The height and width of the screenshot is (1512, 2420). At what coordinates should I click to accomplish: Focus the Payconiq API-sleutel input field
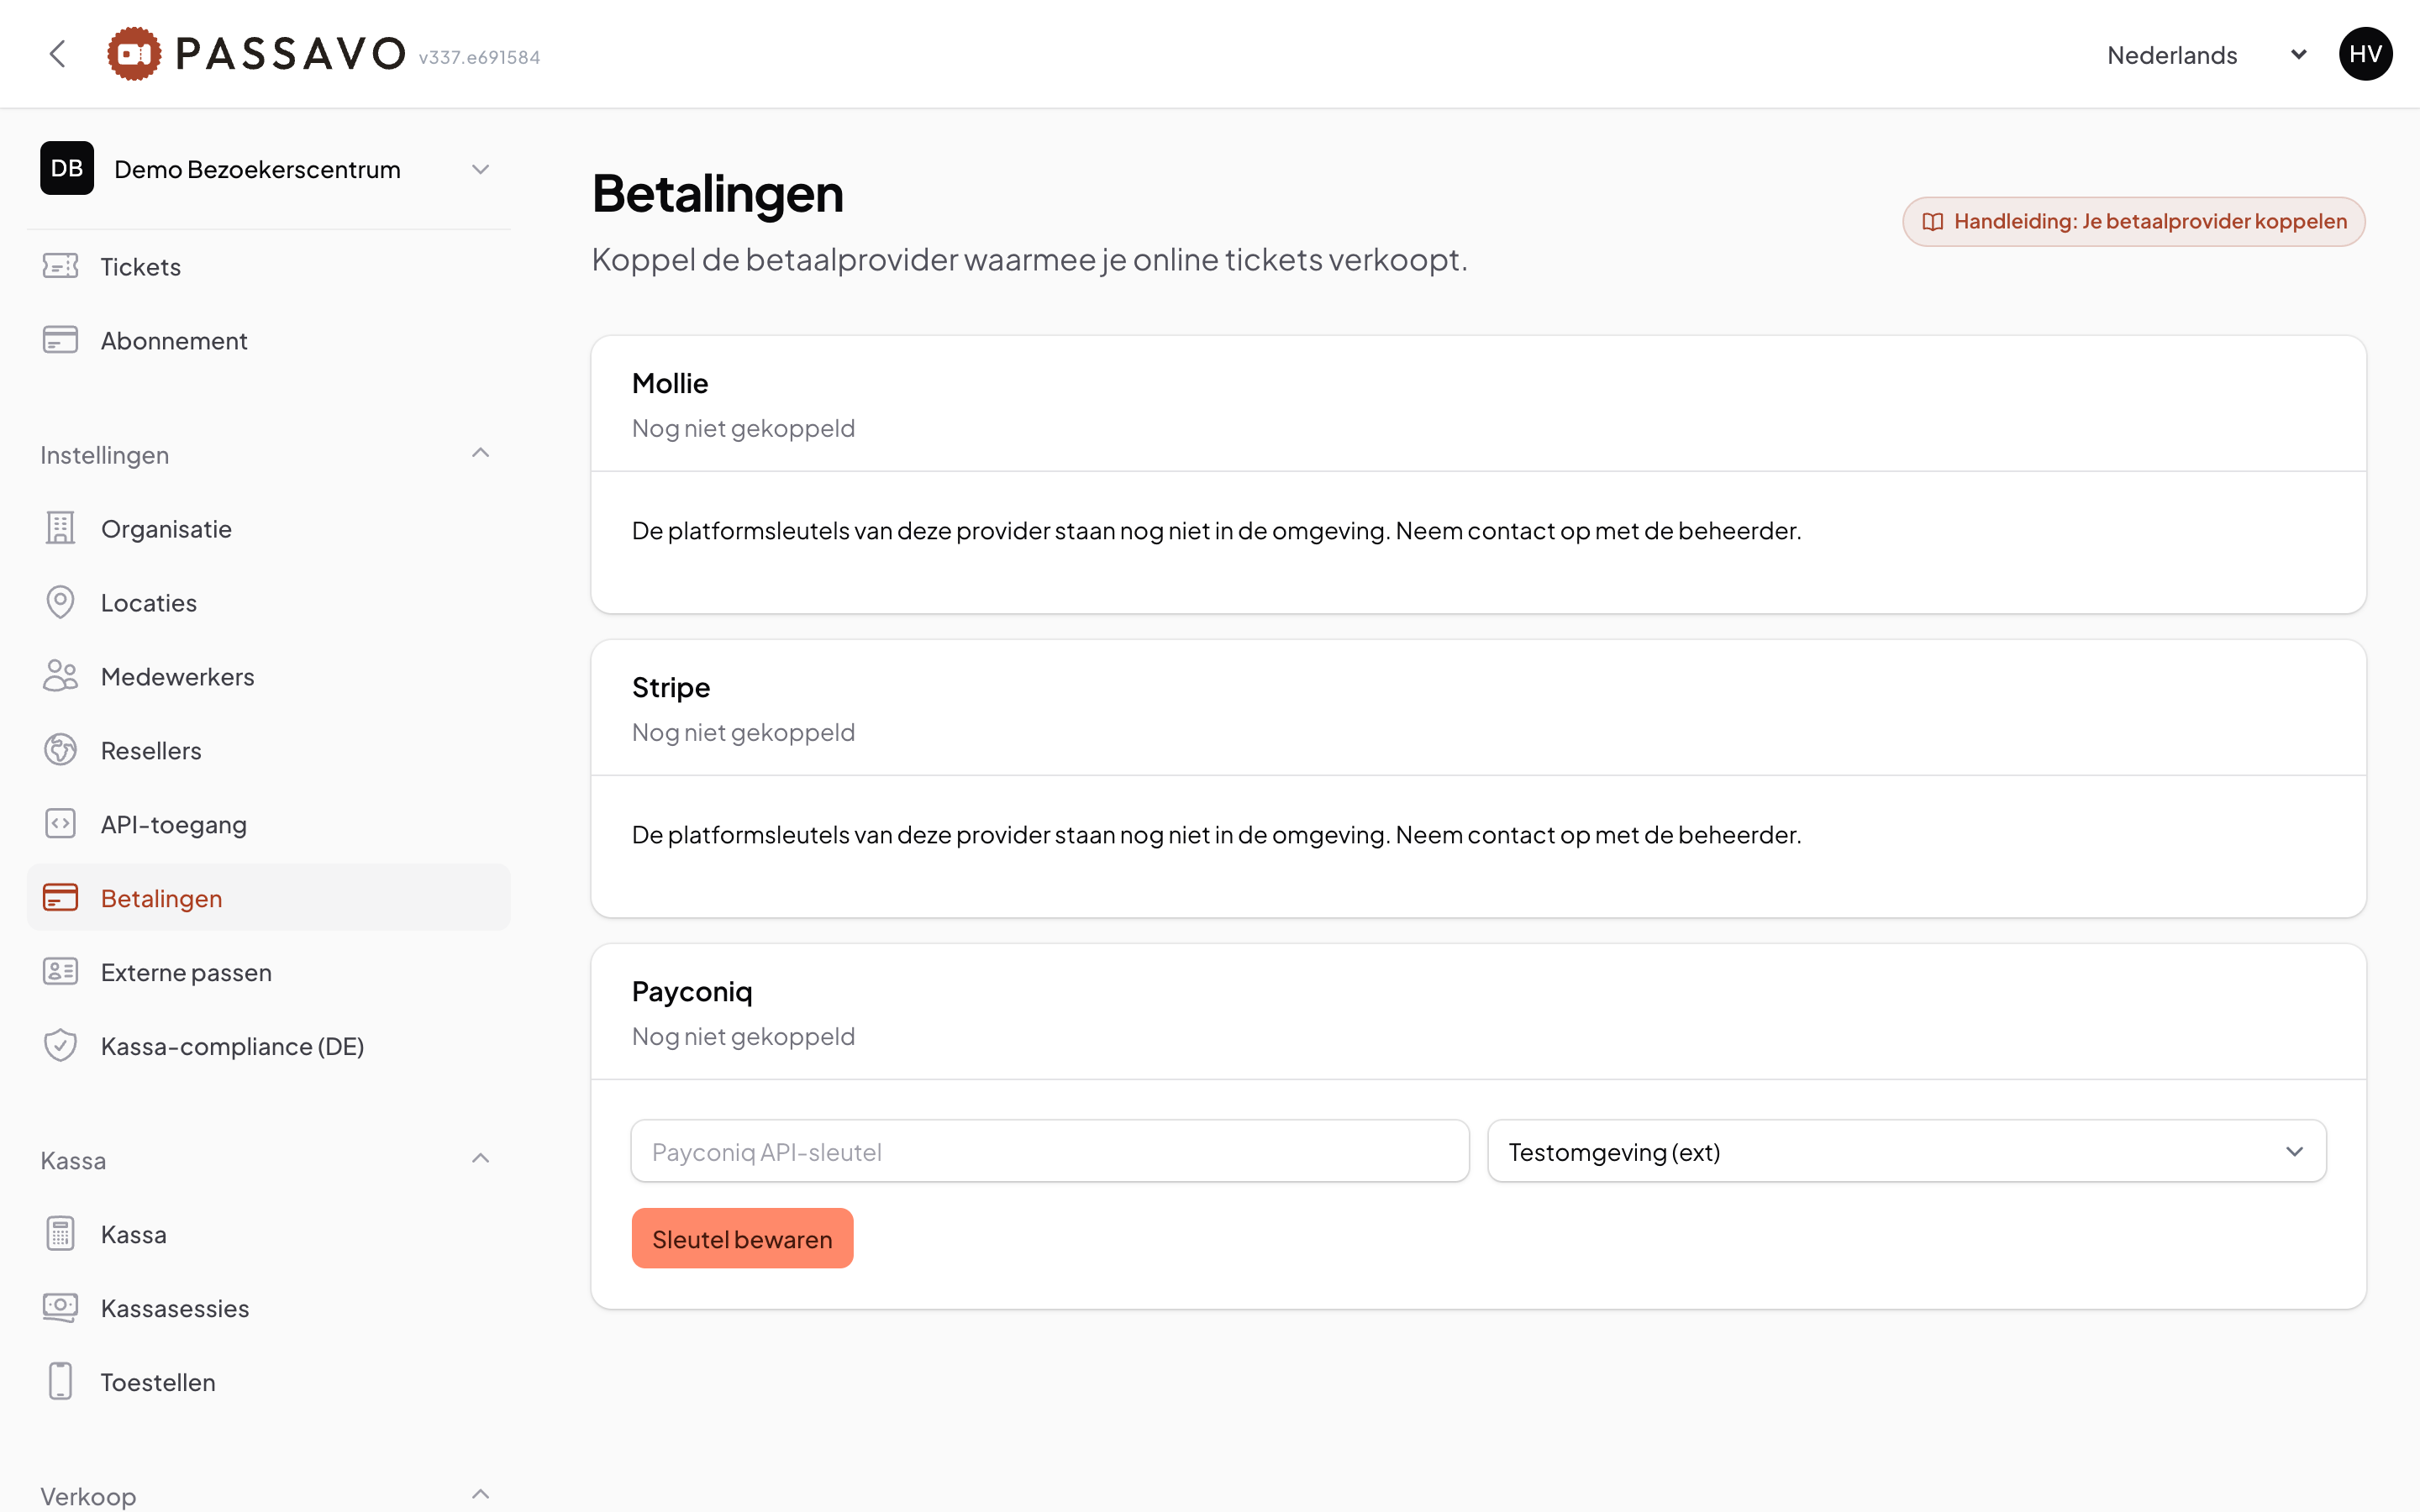tap(1050, 1152)
